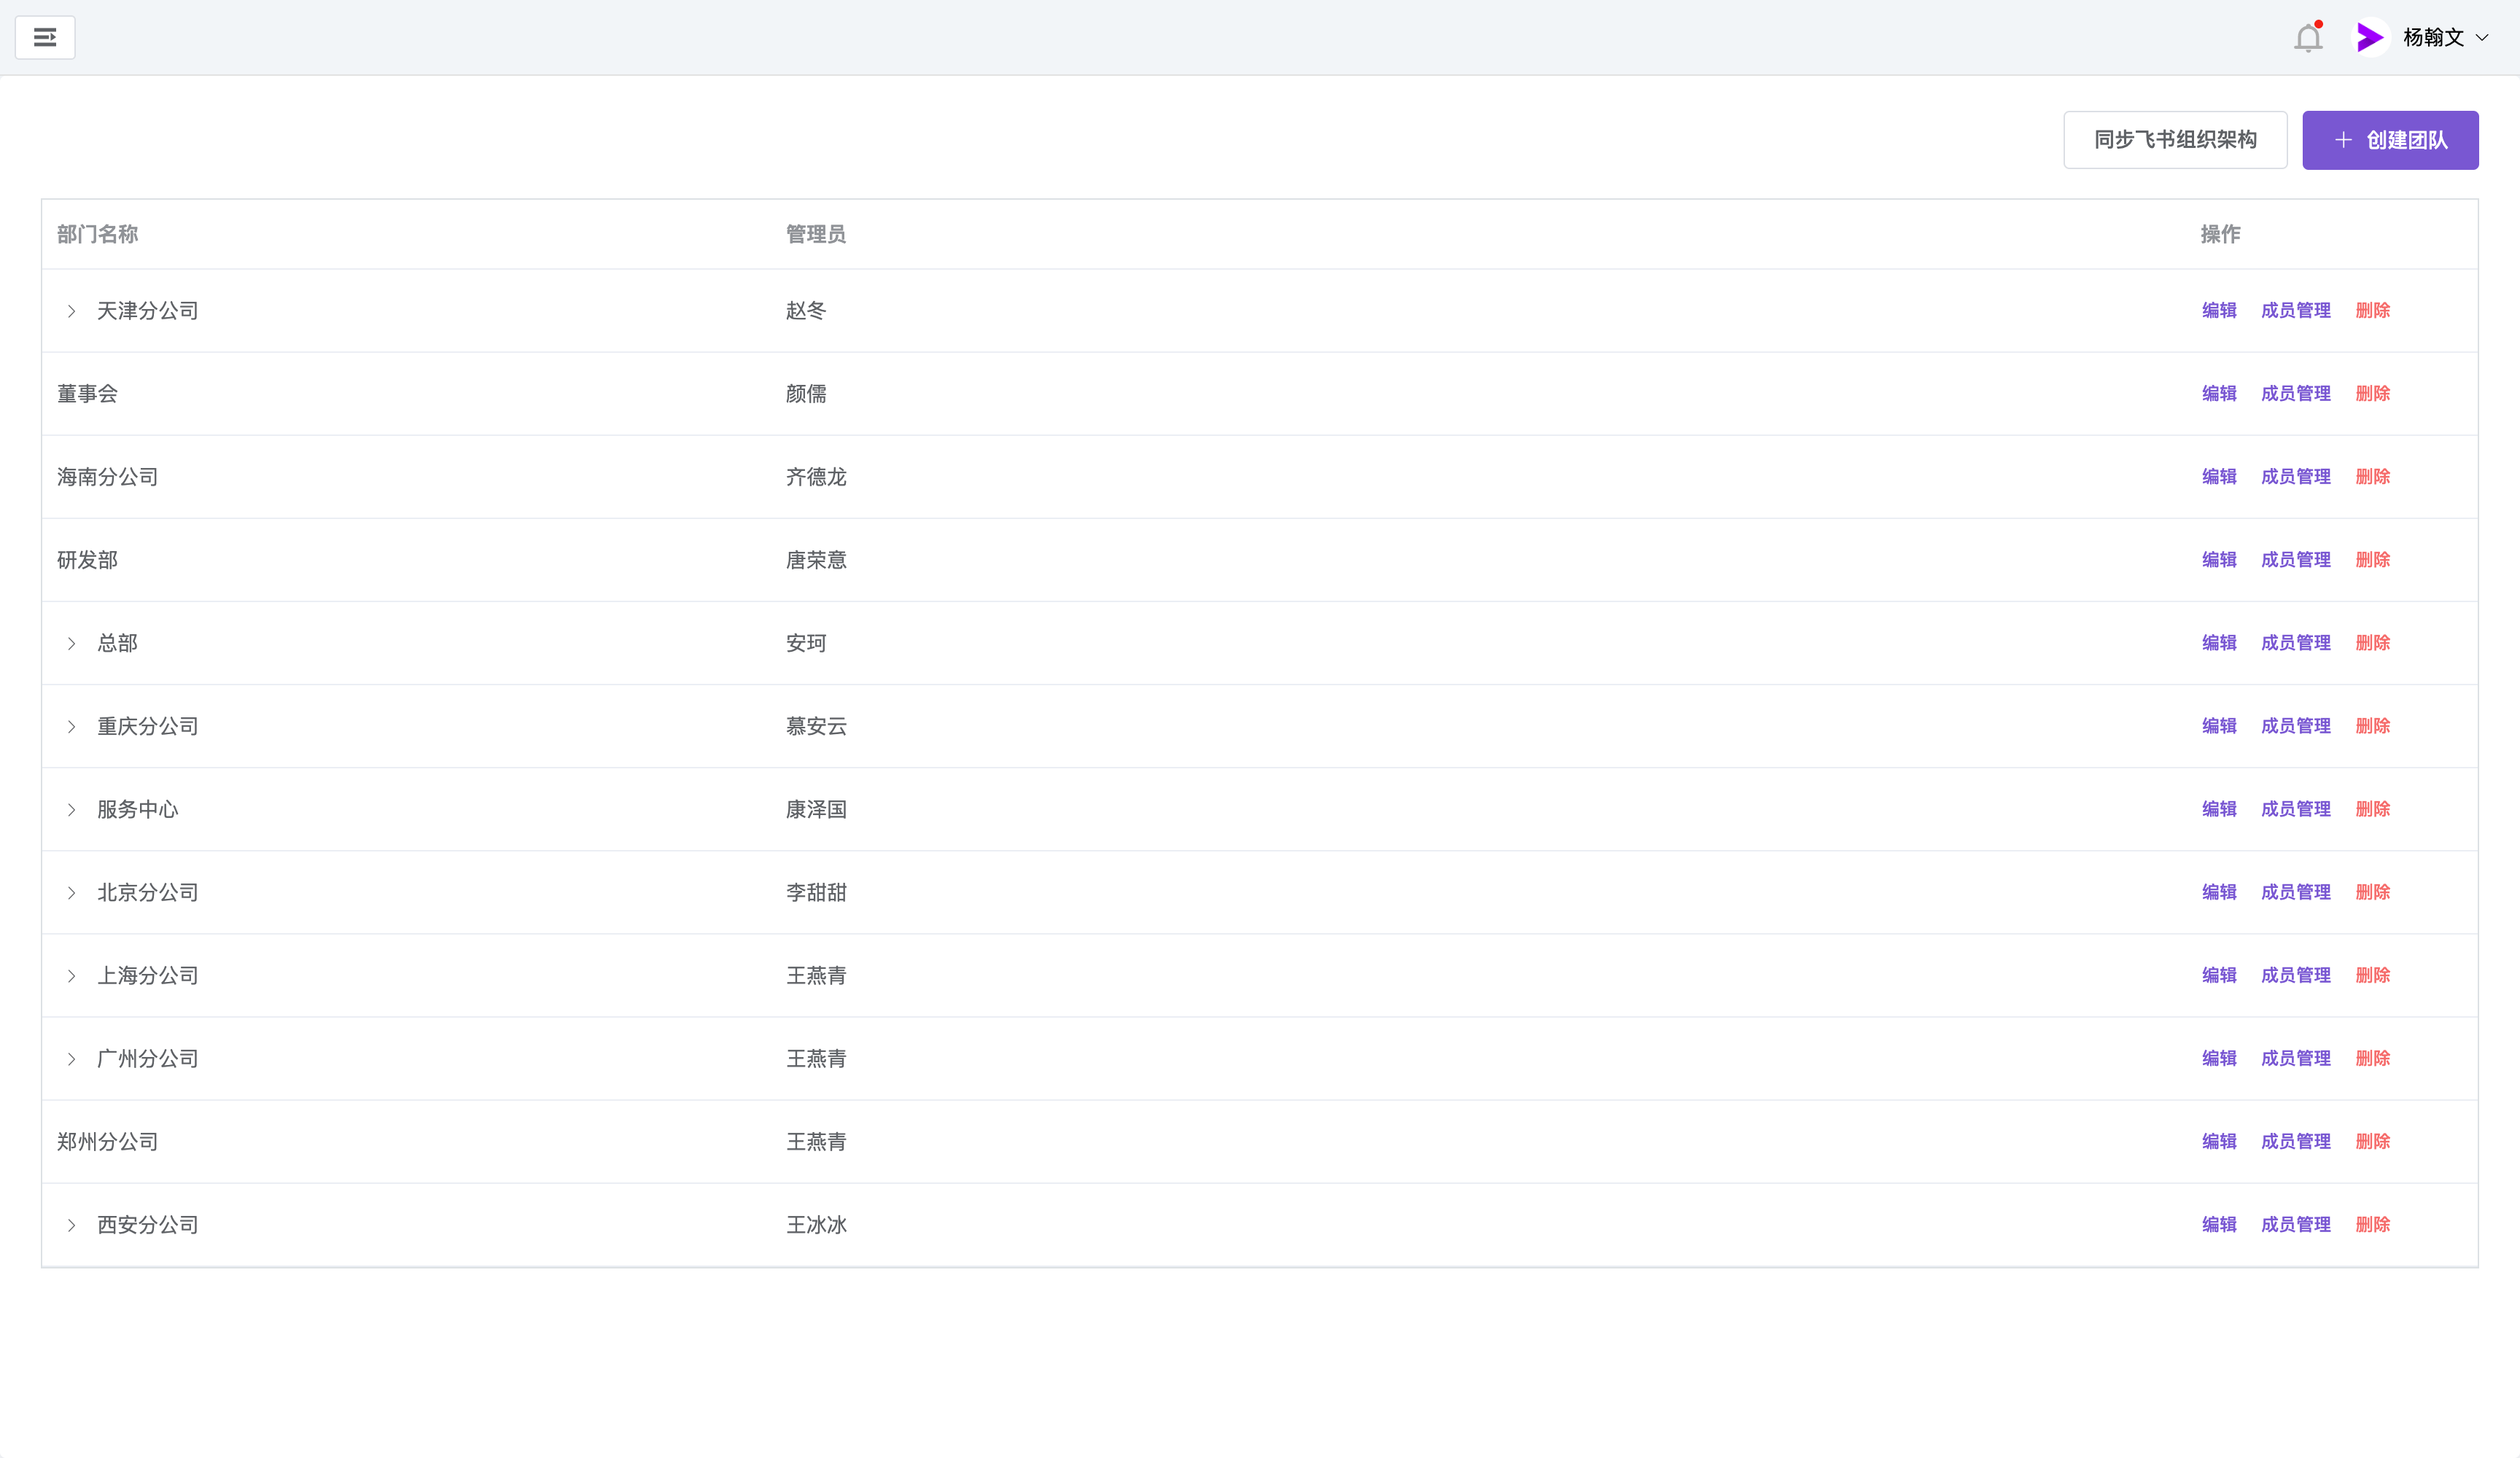Delete the 董事会 department
Viewport: 2520px width, 1458px height.
pos(2372,393)
